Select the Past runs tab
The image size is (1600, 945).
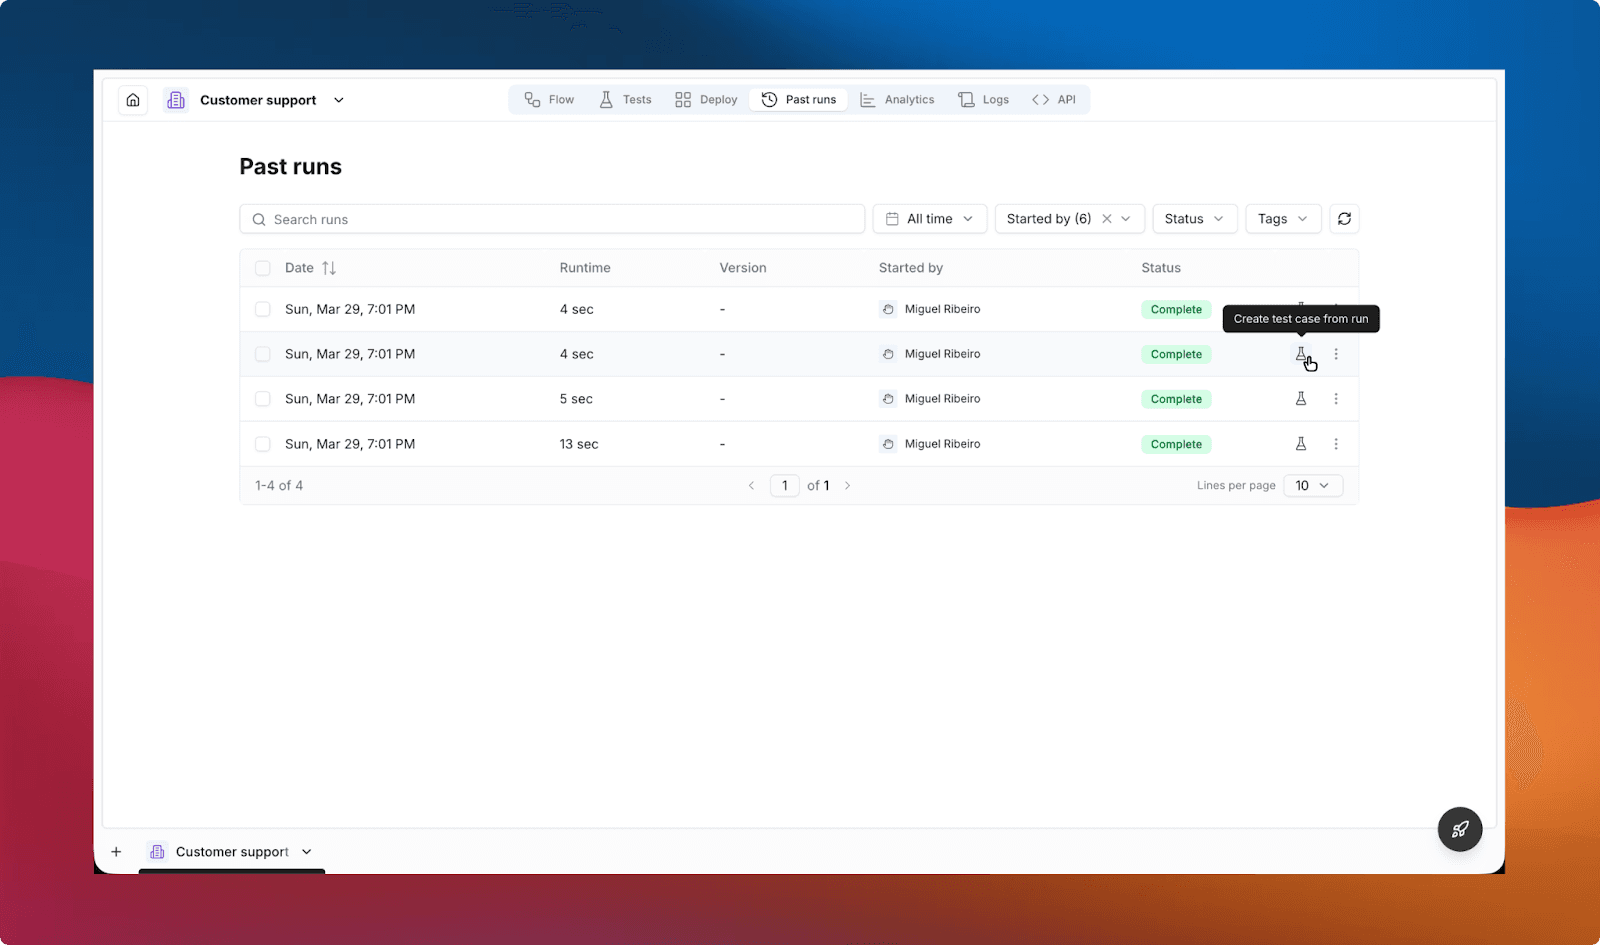pos(799,100)
